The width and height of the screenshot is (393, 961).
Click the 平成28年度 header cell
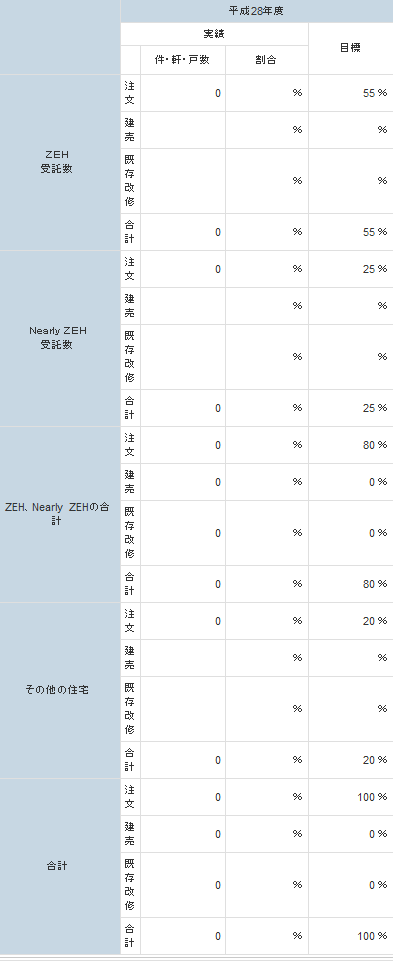click(257, 11)
